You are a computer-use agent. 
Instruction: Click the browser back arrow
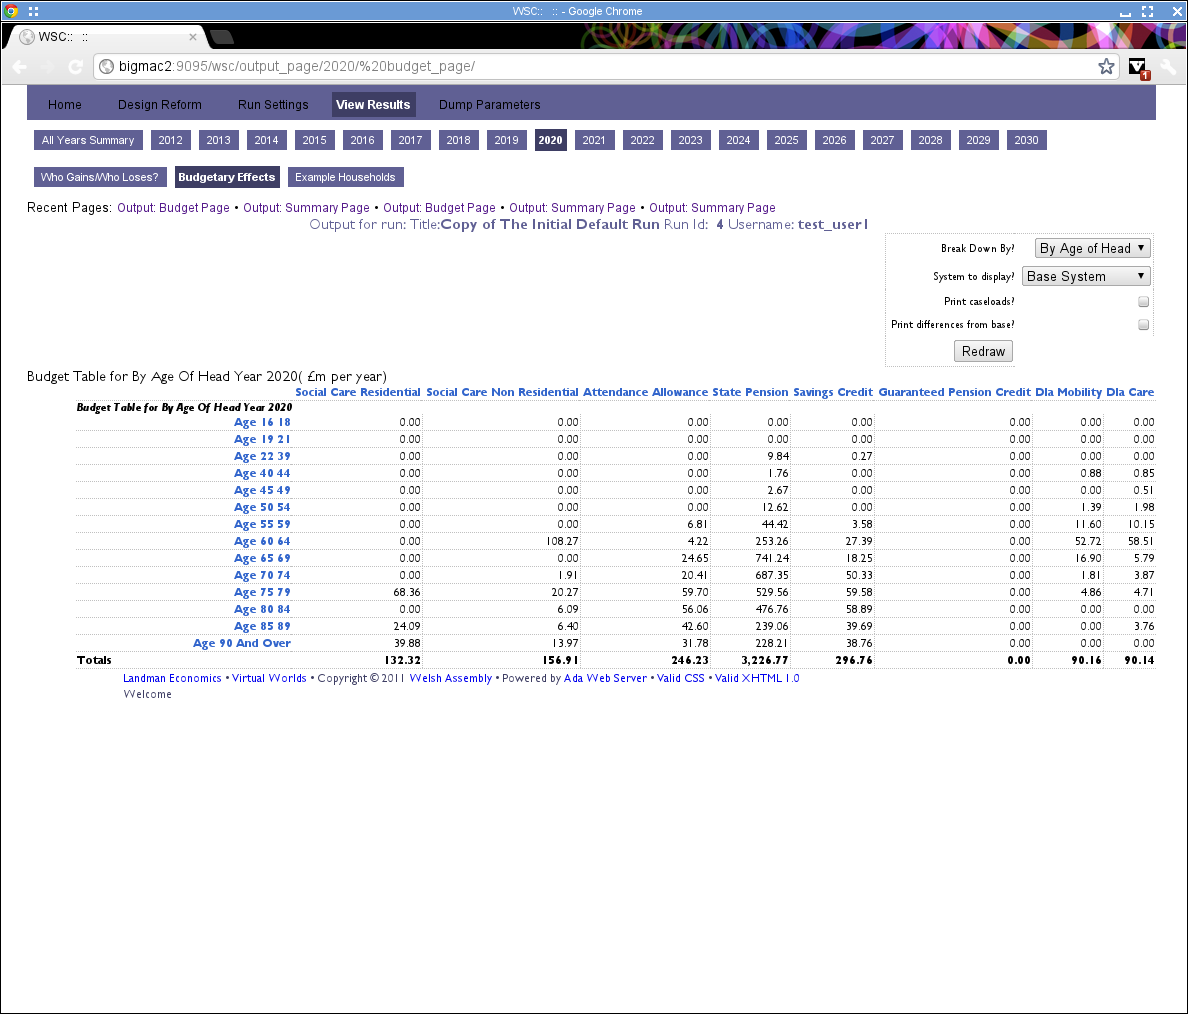(20, 67)
